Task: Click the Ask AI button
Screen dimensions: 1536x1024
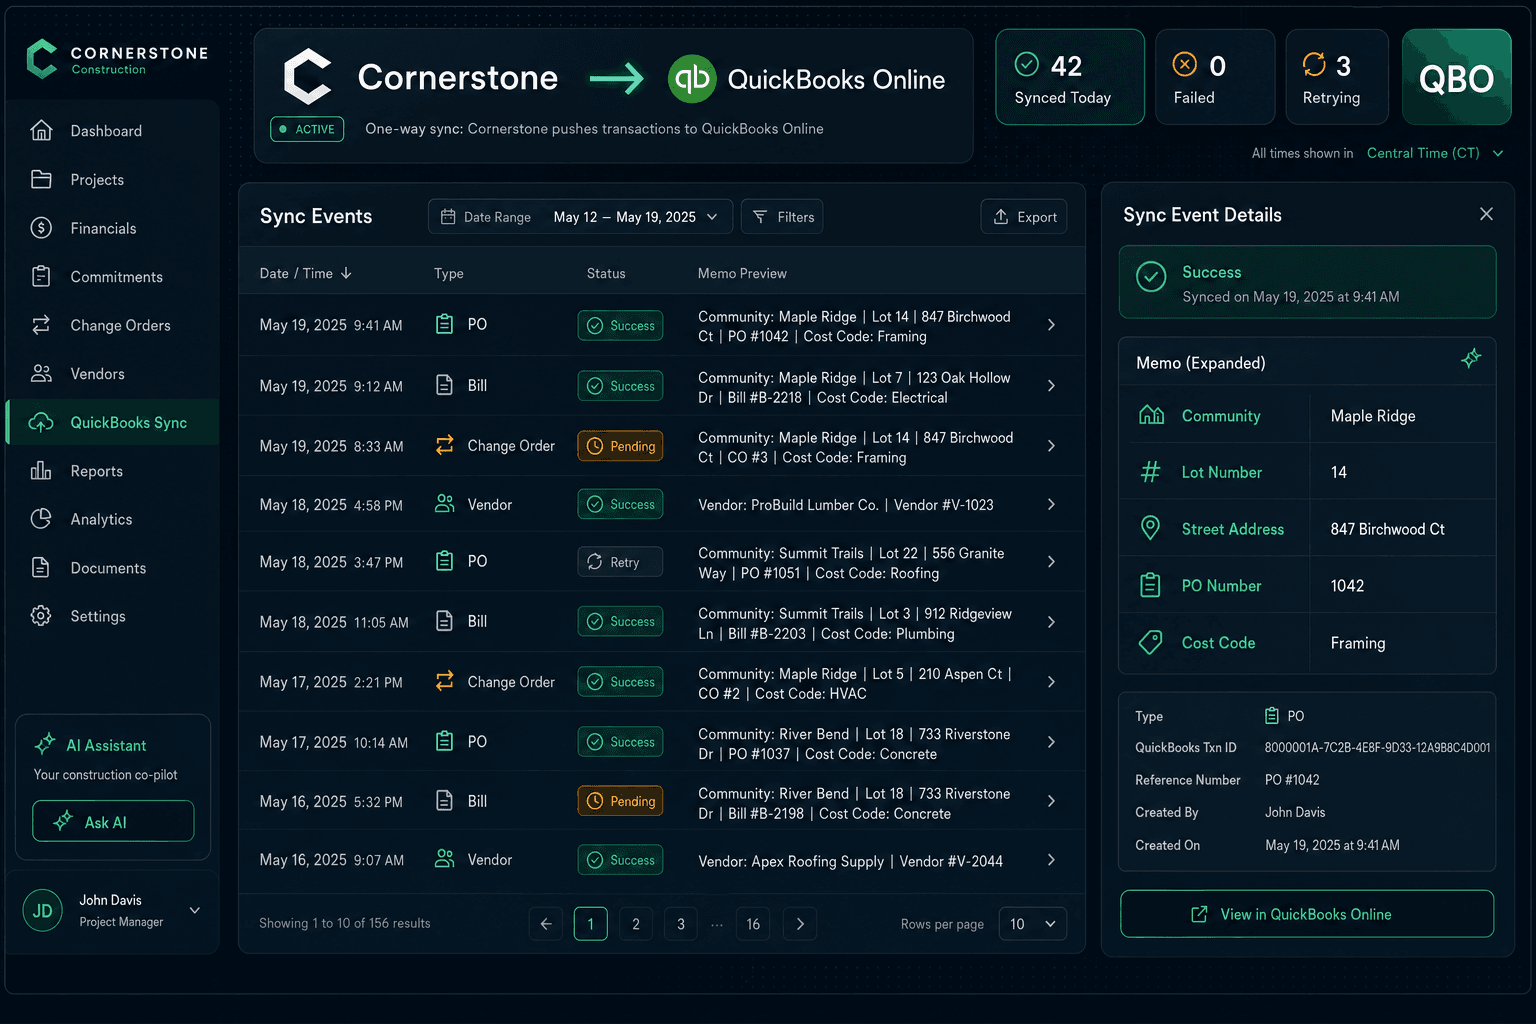Action: [113, 821]
